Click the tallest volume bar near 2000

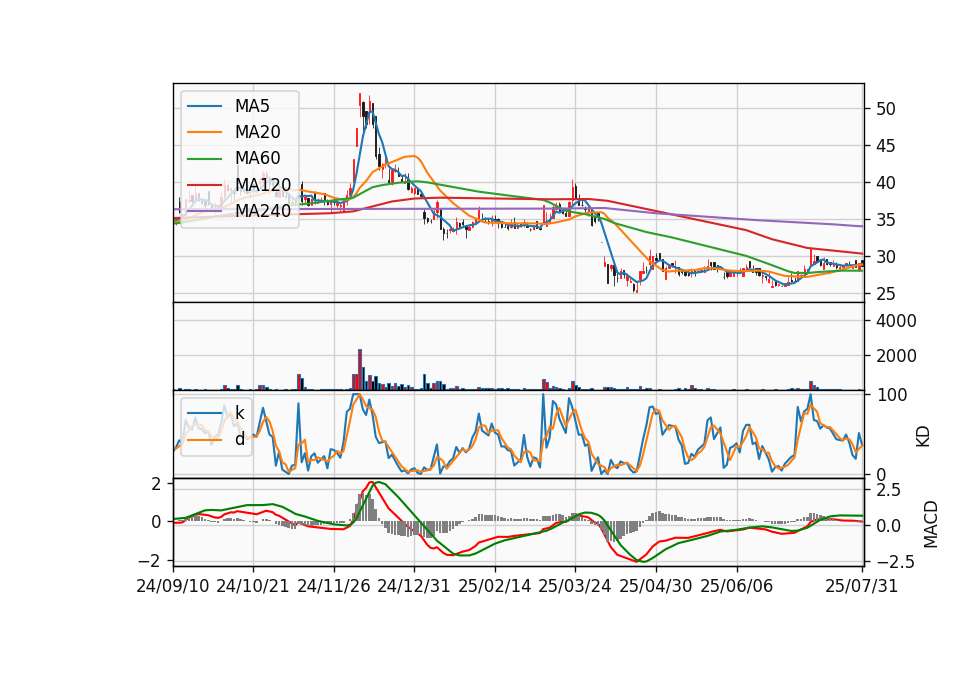coord(360,370)
